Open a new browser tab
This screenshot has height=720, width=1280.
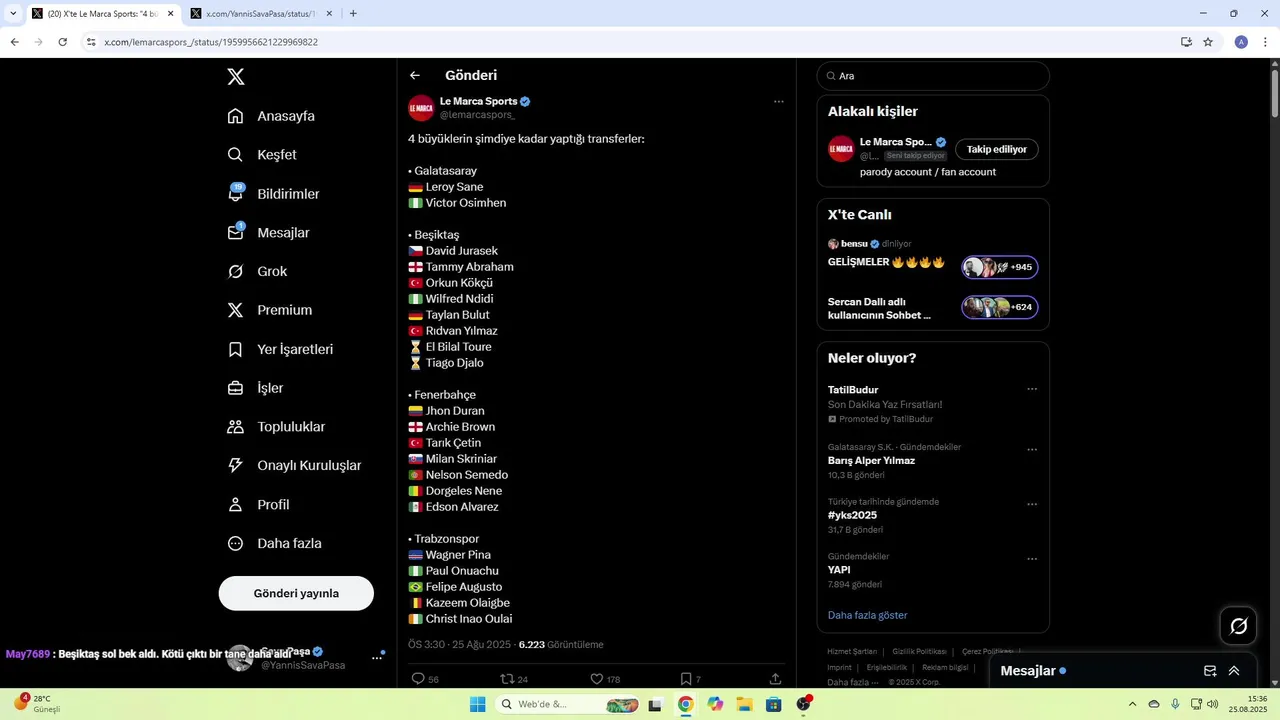(x=353, y=14)
